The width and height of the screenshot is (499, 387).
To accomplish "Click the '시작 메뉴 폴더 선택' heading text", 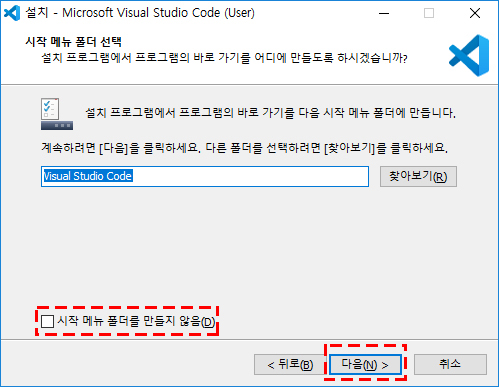I will (x=74, y=42).
